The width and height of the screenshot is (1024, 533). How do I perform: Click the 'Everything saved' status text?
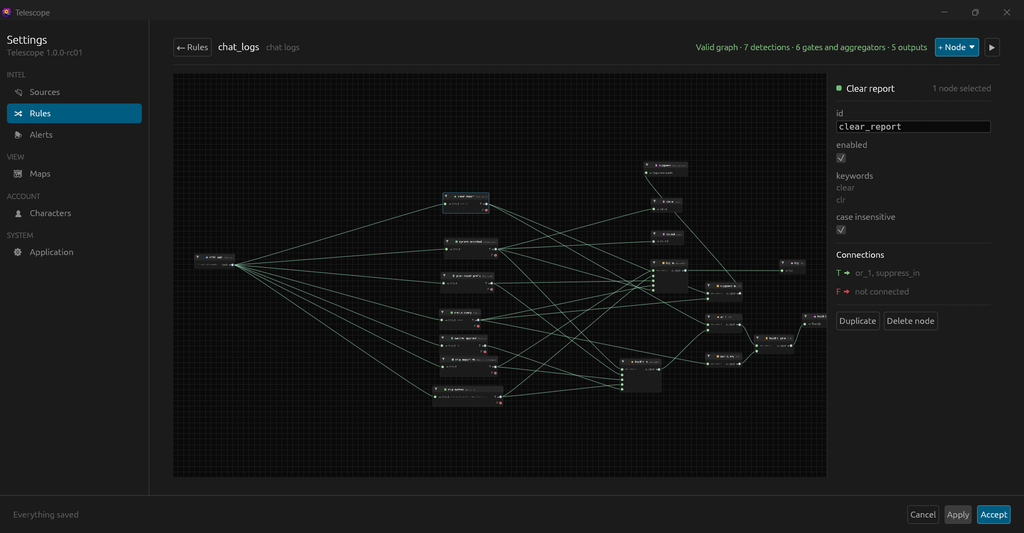click(46, 515)
